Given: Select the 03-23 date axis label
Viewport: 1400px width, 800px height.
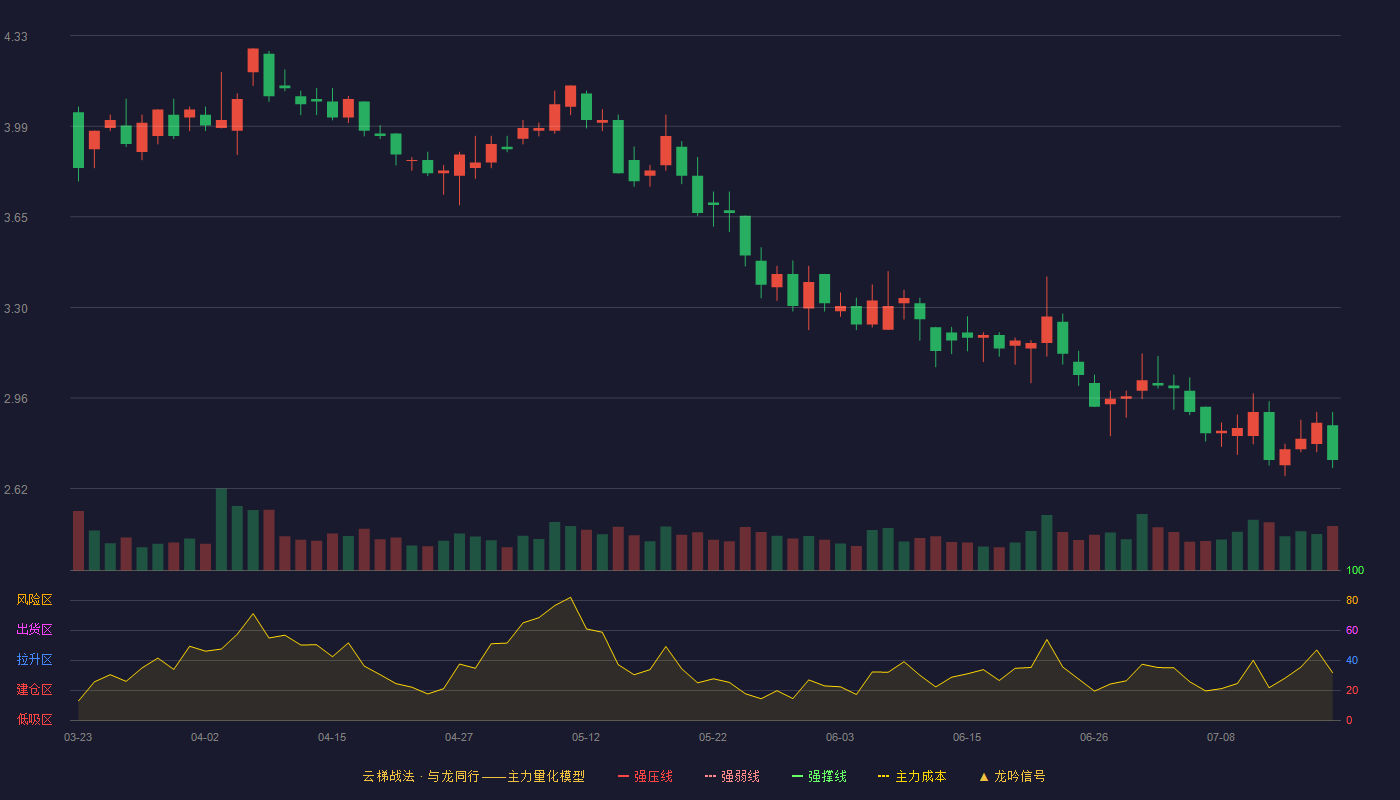Looking at the screenshot, I should click(78, 737).
